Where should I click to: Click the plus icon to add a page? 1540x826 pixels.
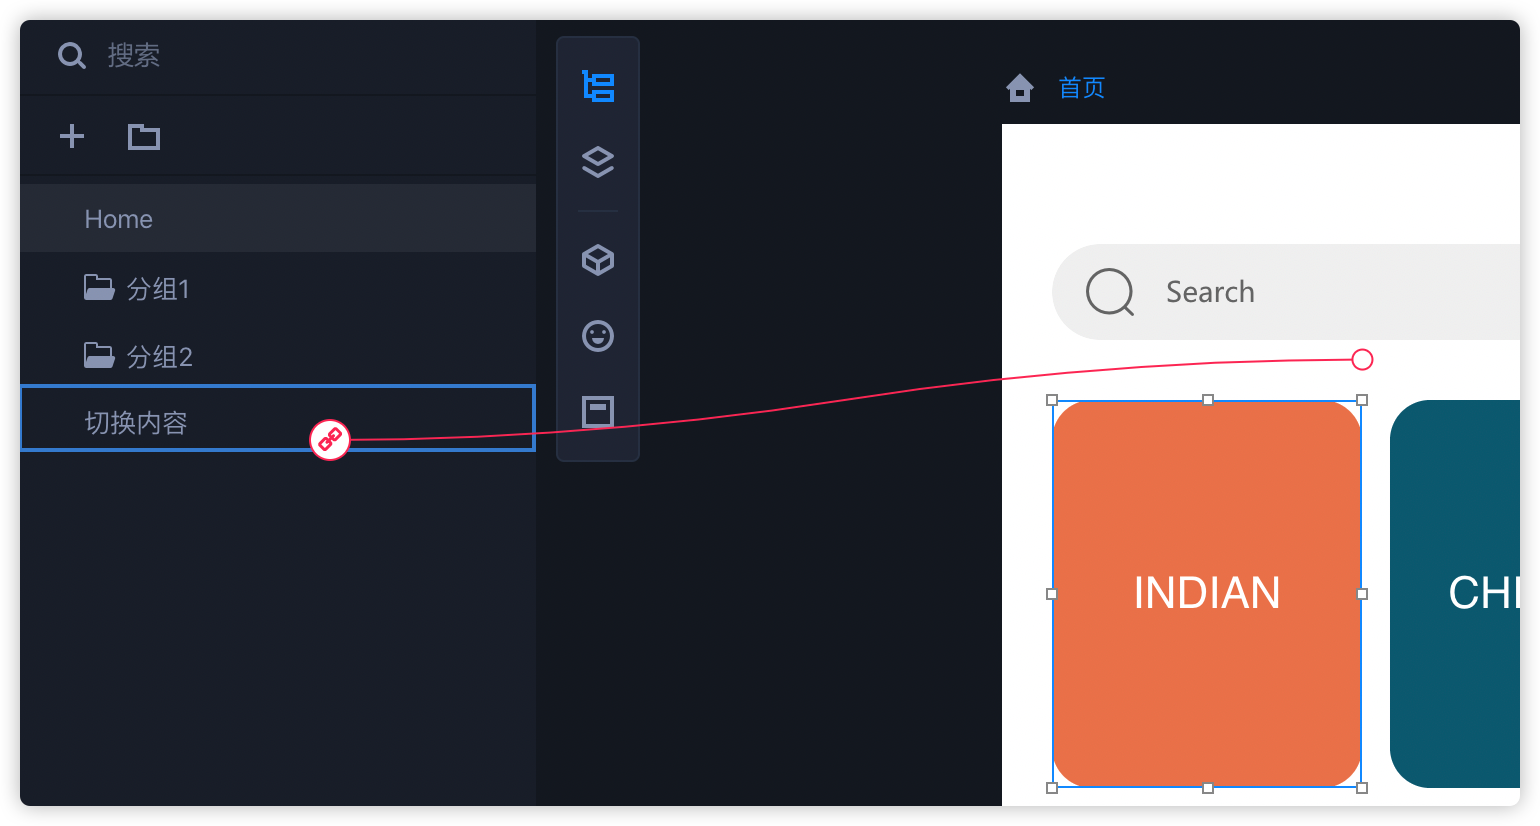click(x=72, y=136)
